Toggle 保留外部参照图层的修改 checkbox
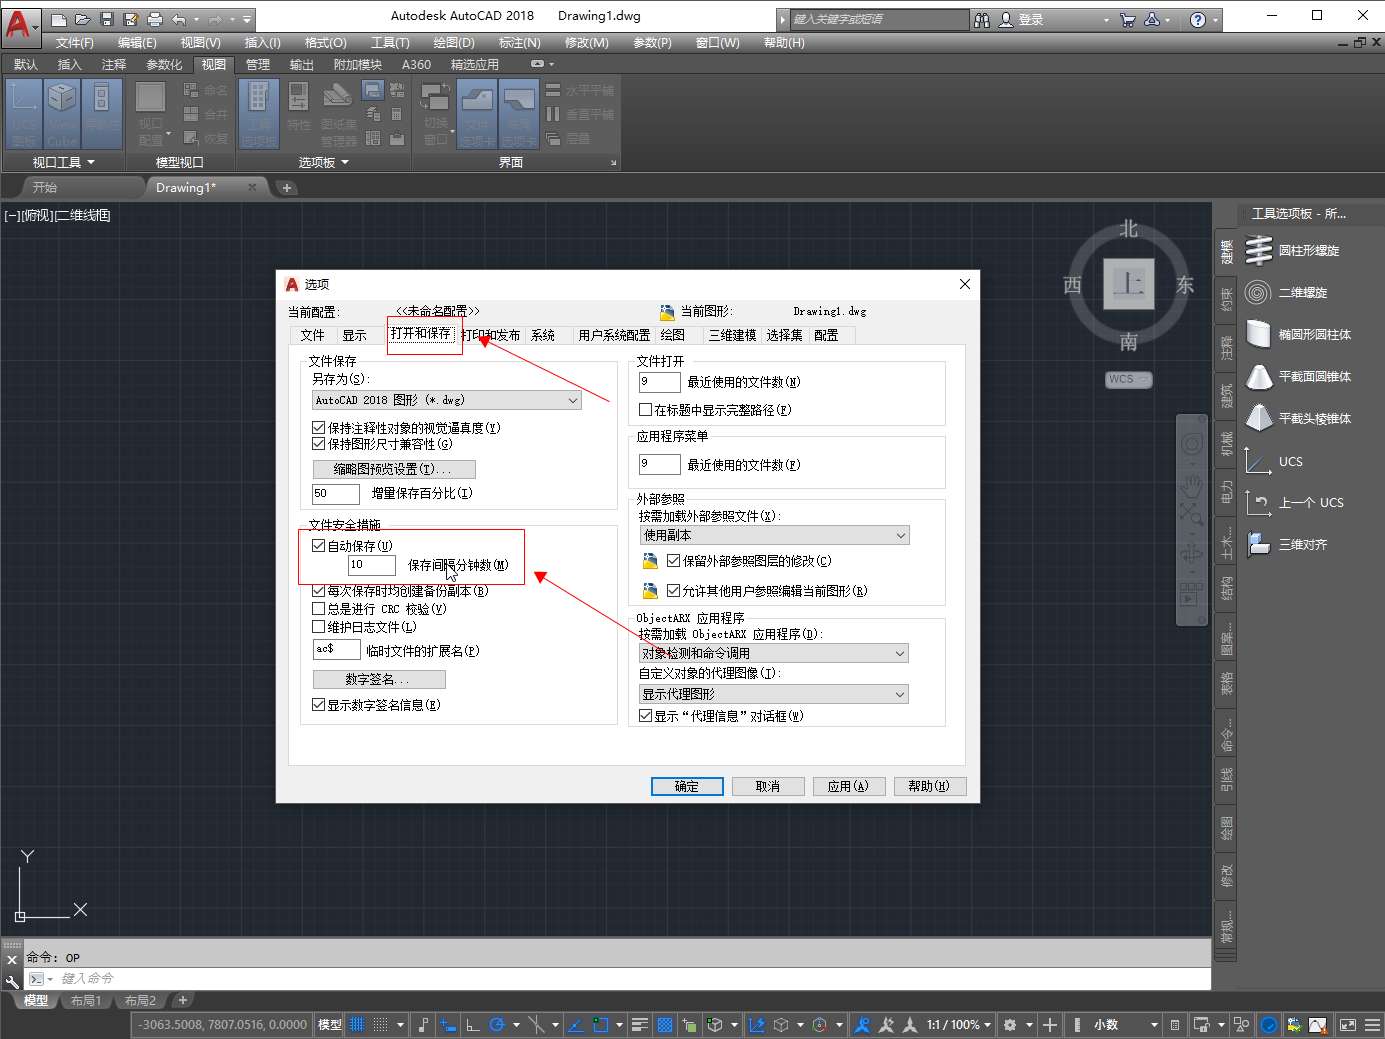 [674, 561]
